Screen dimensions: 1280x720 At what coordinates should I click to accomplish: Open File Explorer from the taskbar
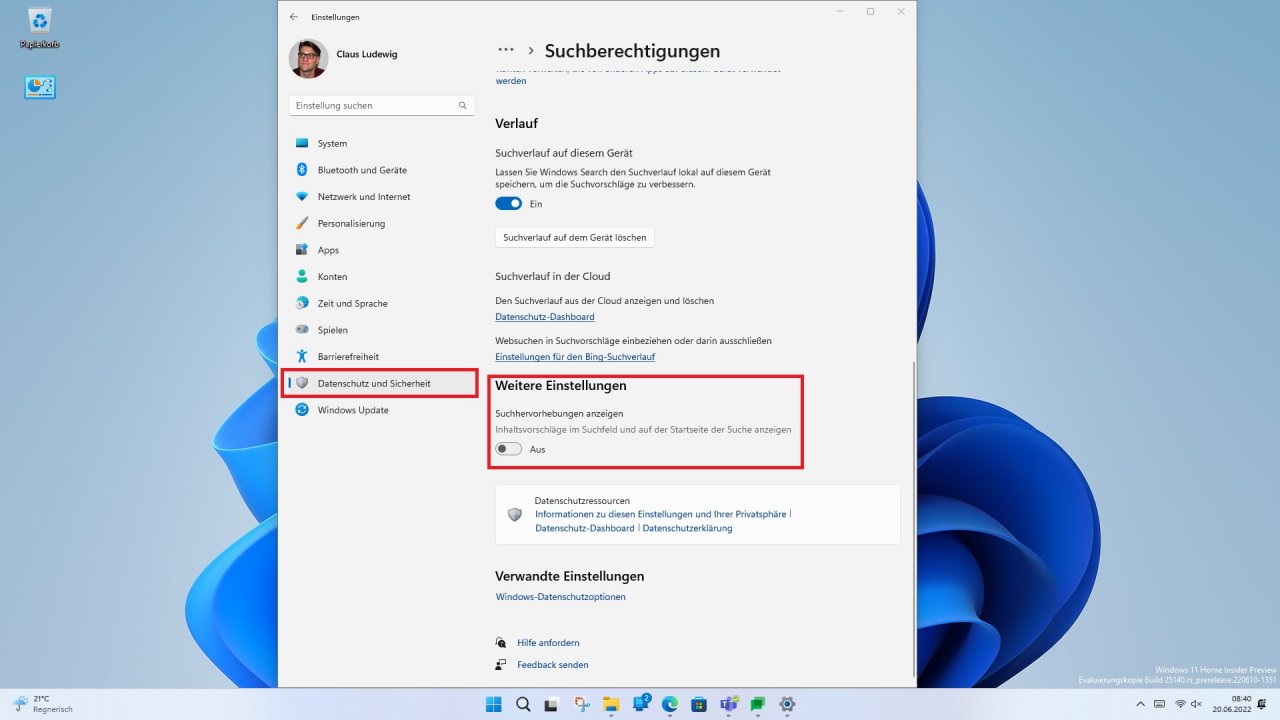(x=611, y=704)
